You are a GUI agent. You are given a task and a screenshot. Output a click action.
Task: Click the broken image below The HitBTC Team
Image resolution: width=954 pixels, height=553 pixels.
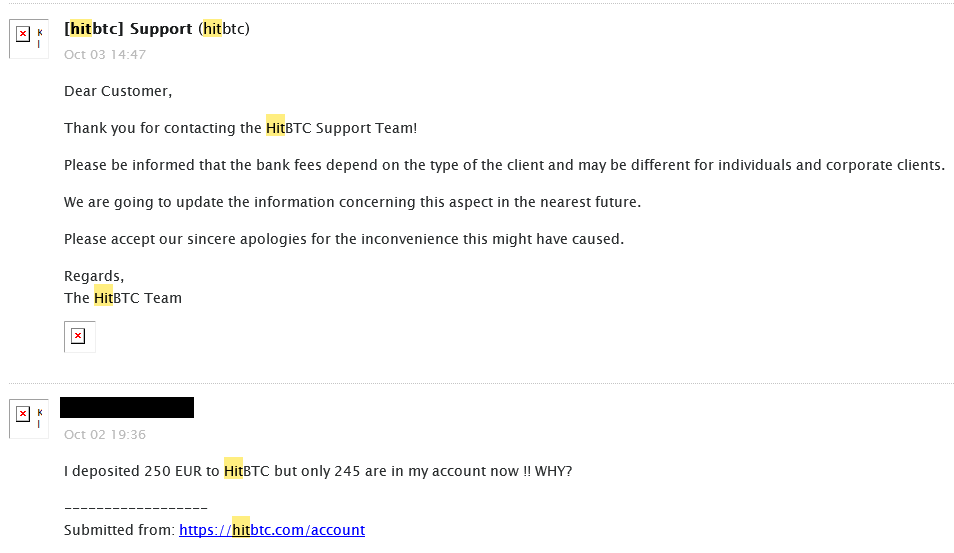[x=80, y=337]
